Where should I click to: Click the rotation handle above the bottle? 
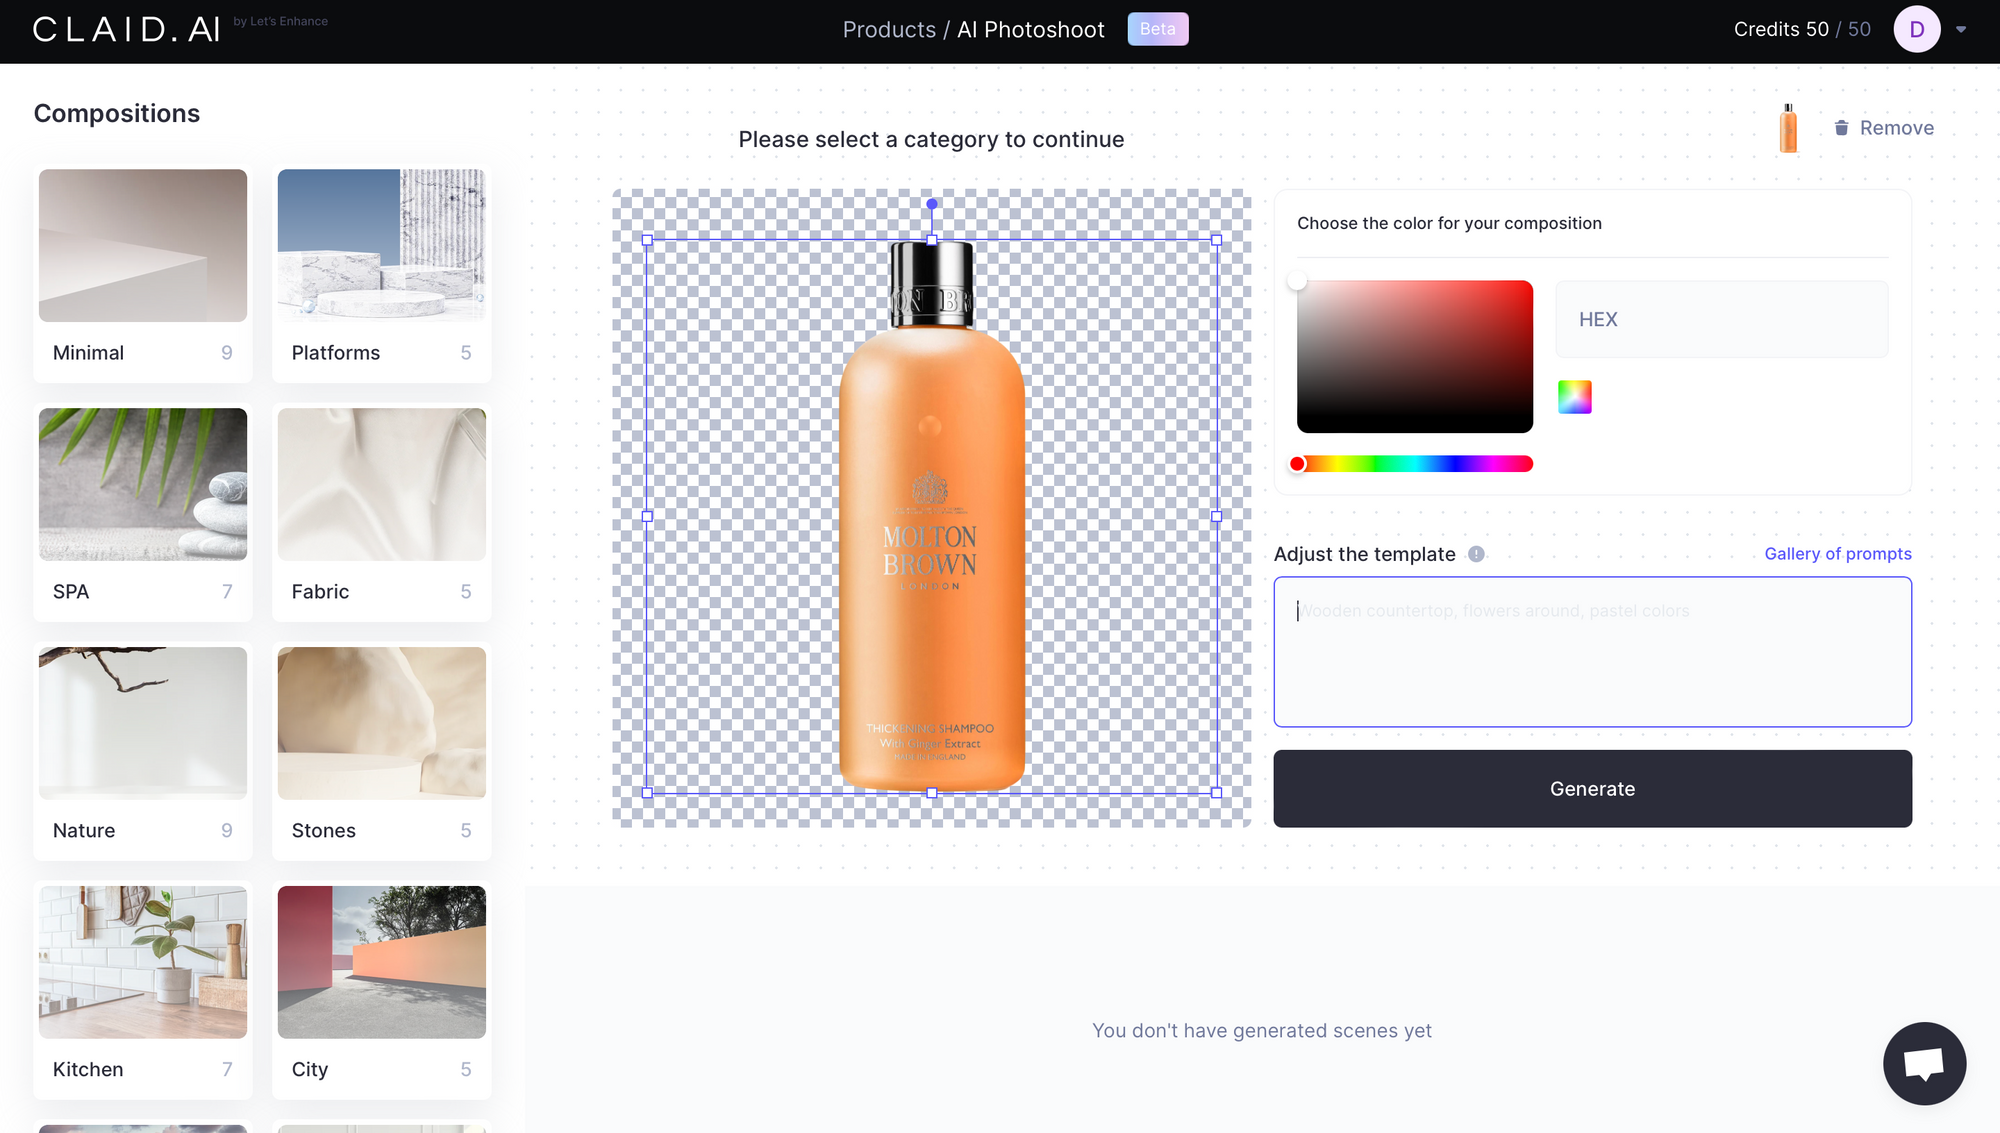pyautogui.click(x=932, y=204)
